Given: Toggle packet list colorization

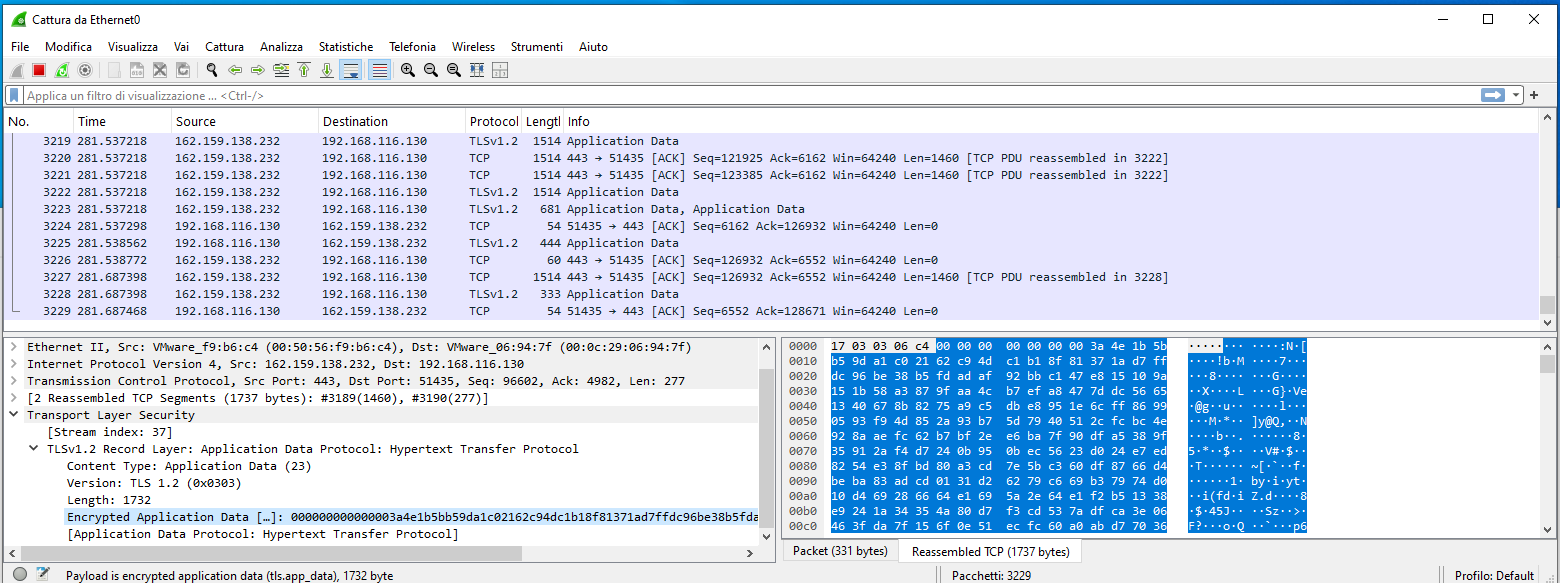Looking at the screenshot, I should (378, 70).
